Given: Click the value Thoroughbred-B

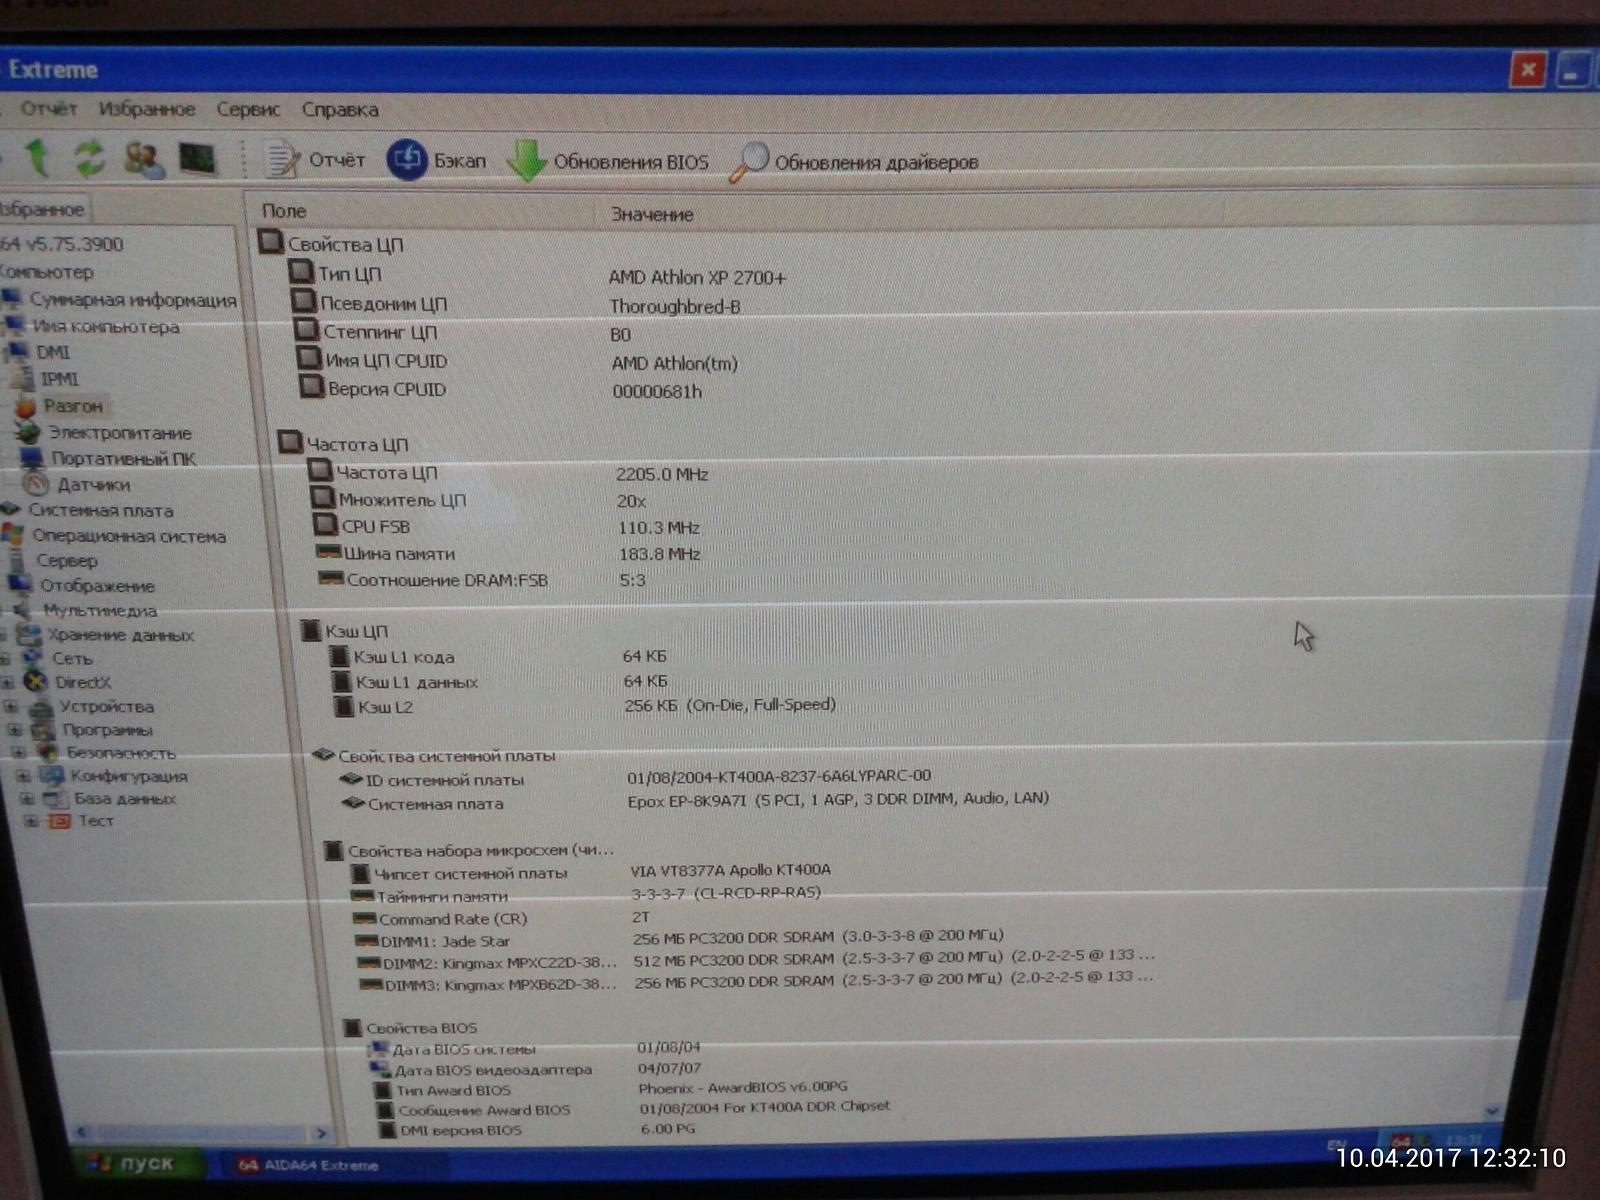Looking at the screenshot, I should point(675,306).
